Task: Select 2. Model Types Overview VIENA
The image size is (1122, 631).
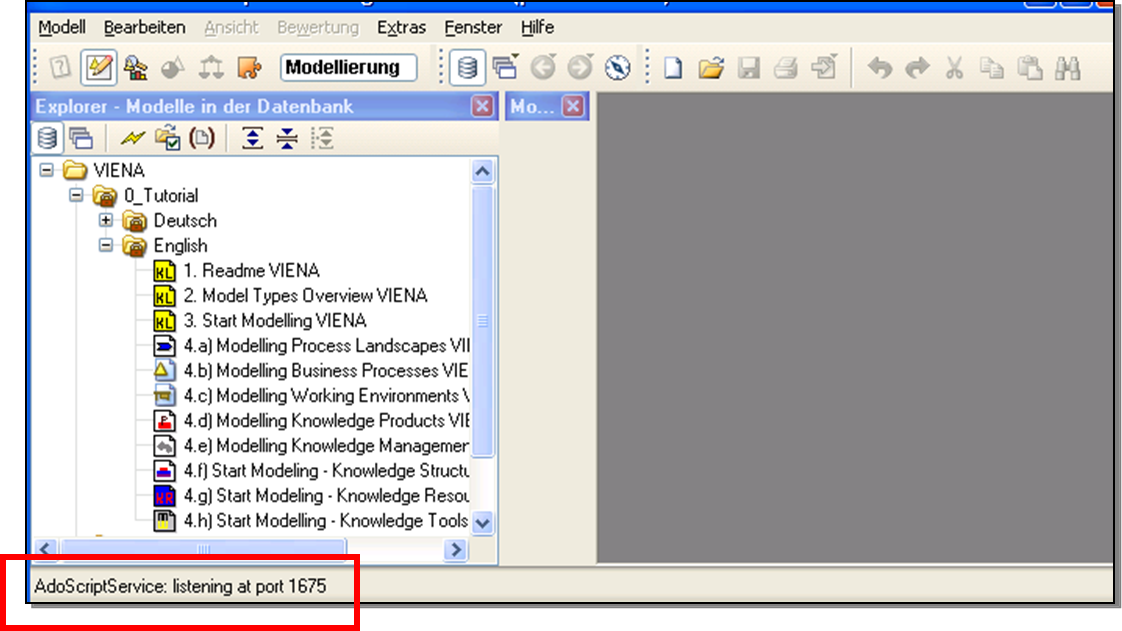Action: pyautogui.click(x=305, y=295)
